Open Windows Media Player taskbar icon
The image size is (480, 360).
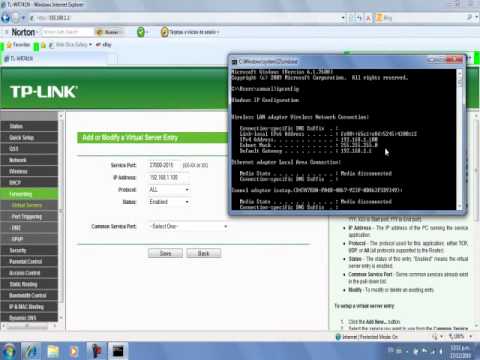coord(74,351)
